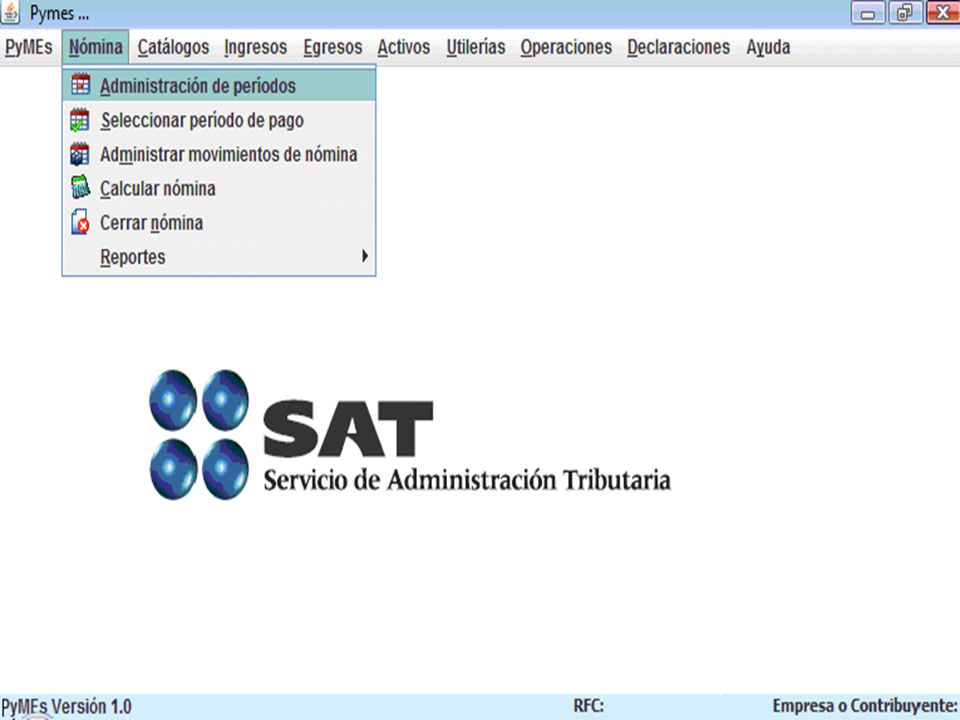Click the Calcular nómina calculator icon
This screenshot has height=720, width=960.
(80, 187)
